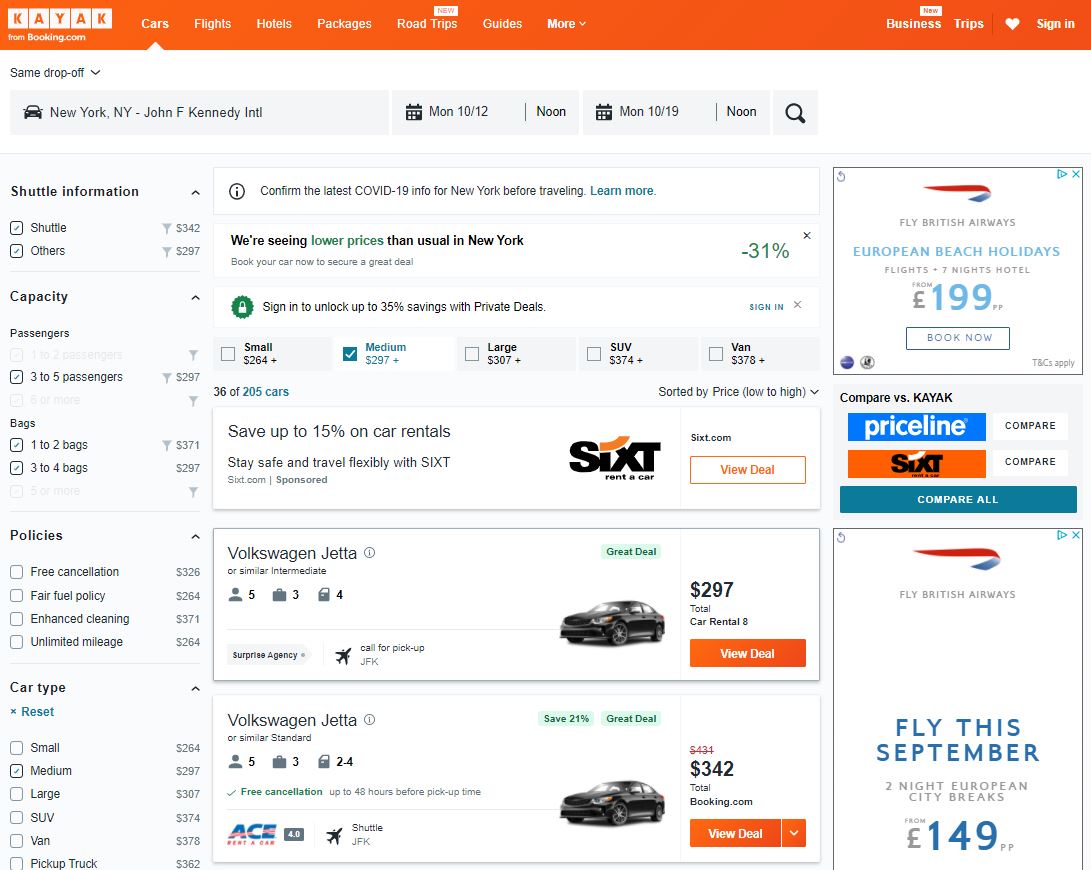Click SIXT logo in compare box
The height and width of the screenshot is (870, 1091).
tap(916, 464)
